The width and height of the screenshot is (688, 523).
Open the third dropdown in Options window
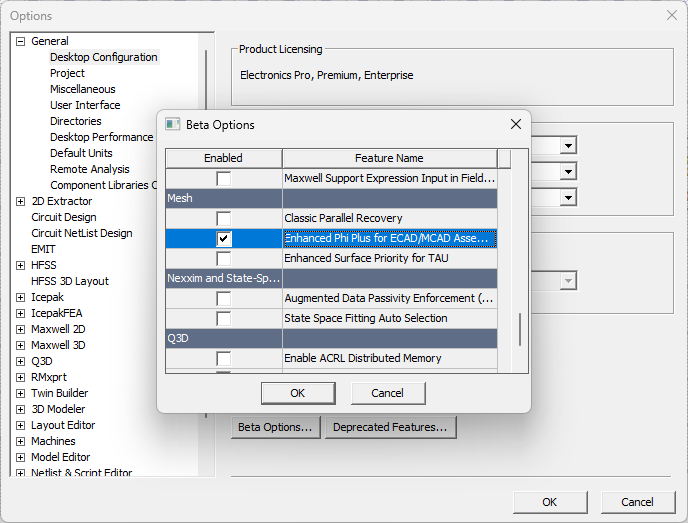click(568, 197)
